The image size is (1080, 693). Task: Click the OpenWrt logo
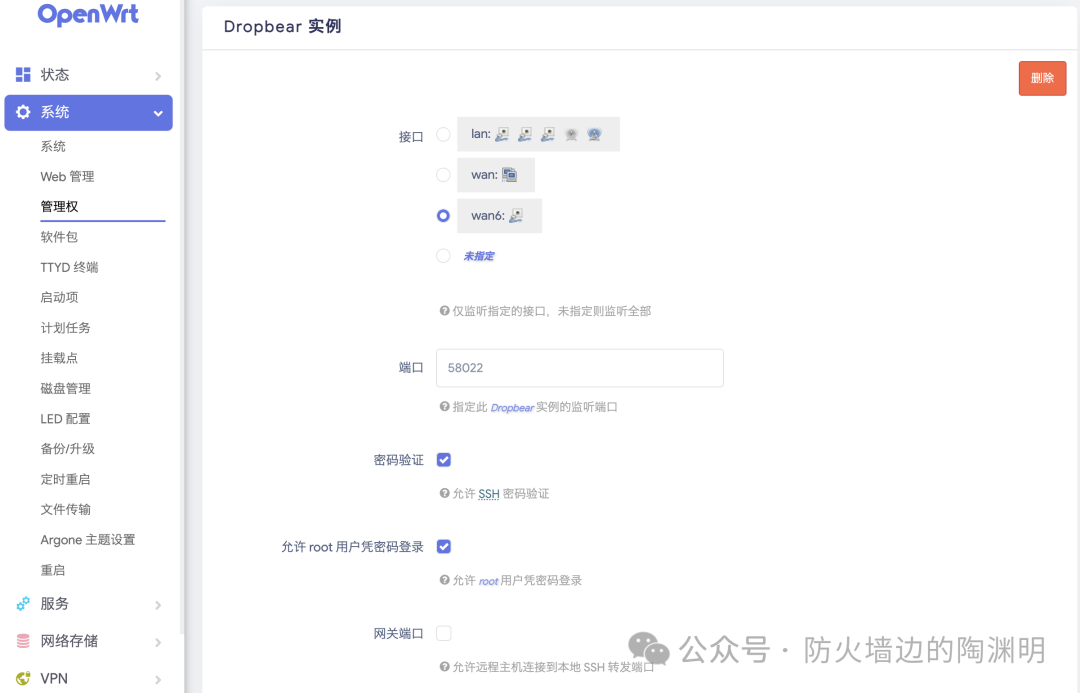88,14
